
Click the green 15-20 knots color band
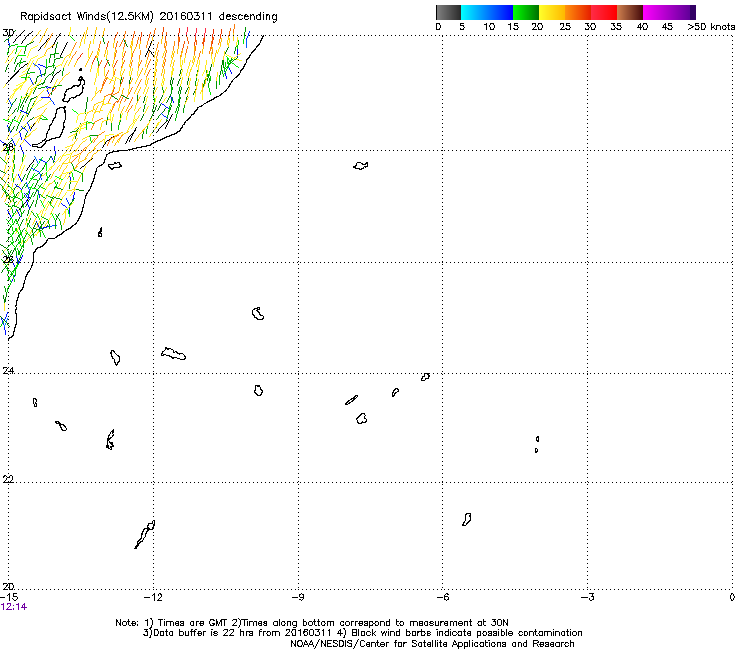click(526, 12)
